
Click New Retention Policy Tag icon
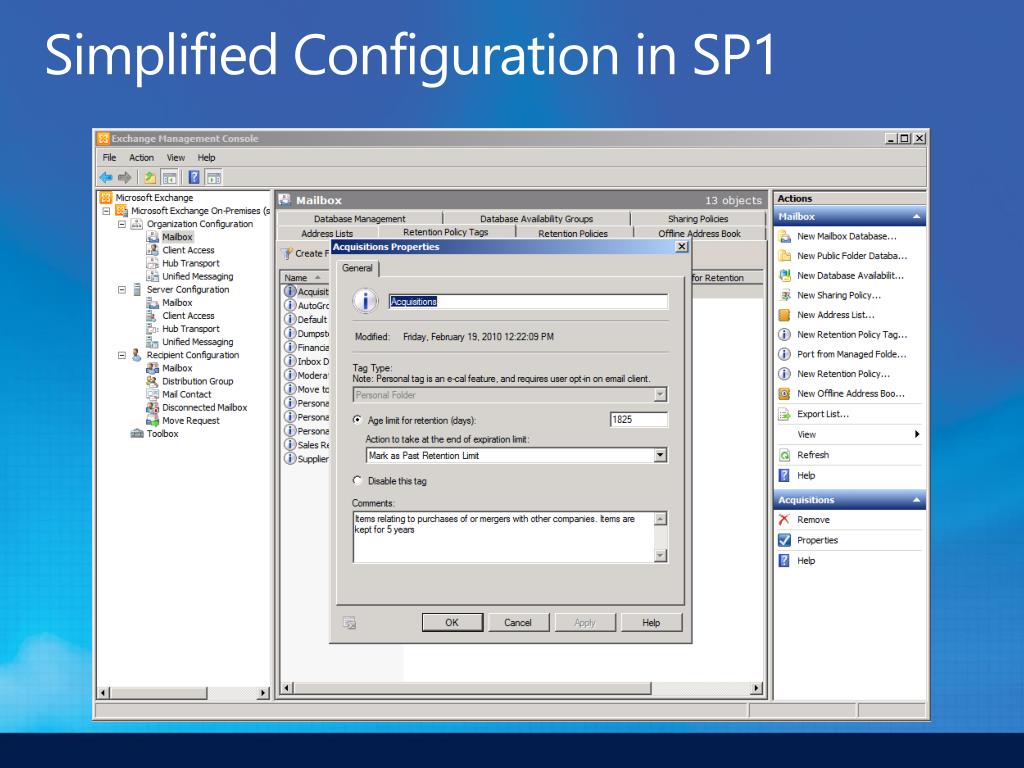785,334
